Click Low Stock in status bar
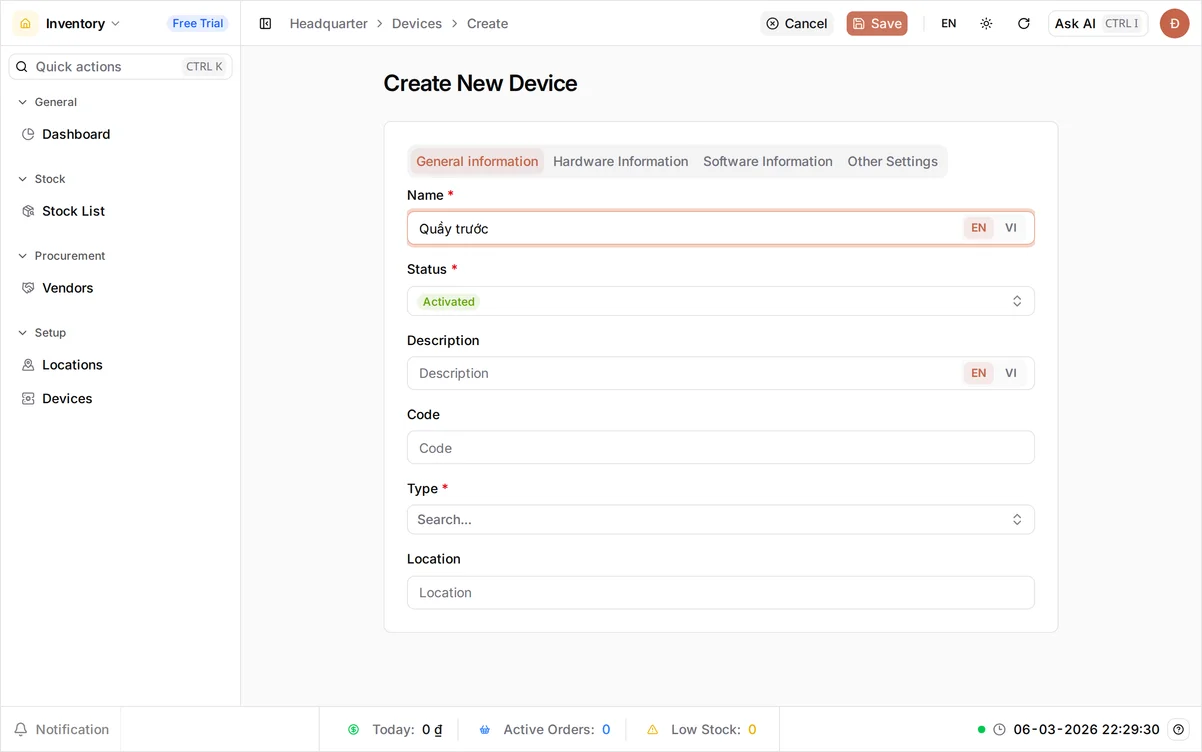This screenshot has height=752, width=1202. pos(701,729)
